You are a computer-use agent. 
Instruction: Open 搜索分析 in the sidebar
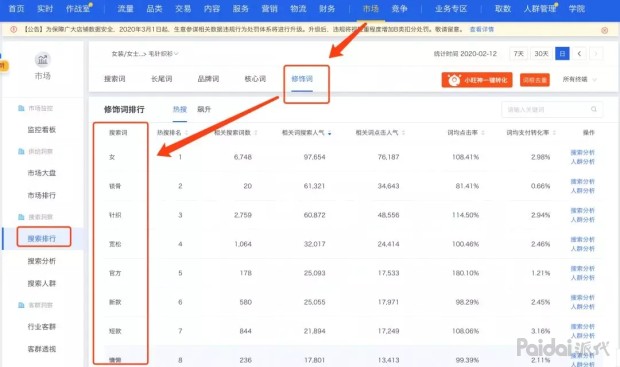(42, 261)
